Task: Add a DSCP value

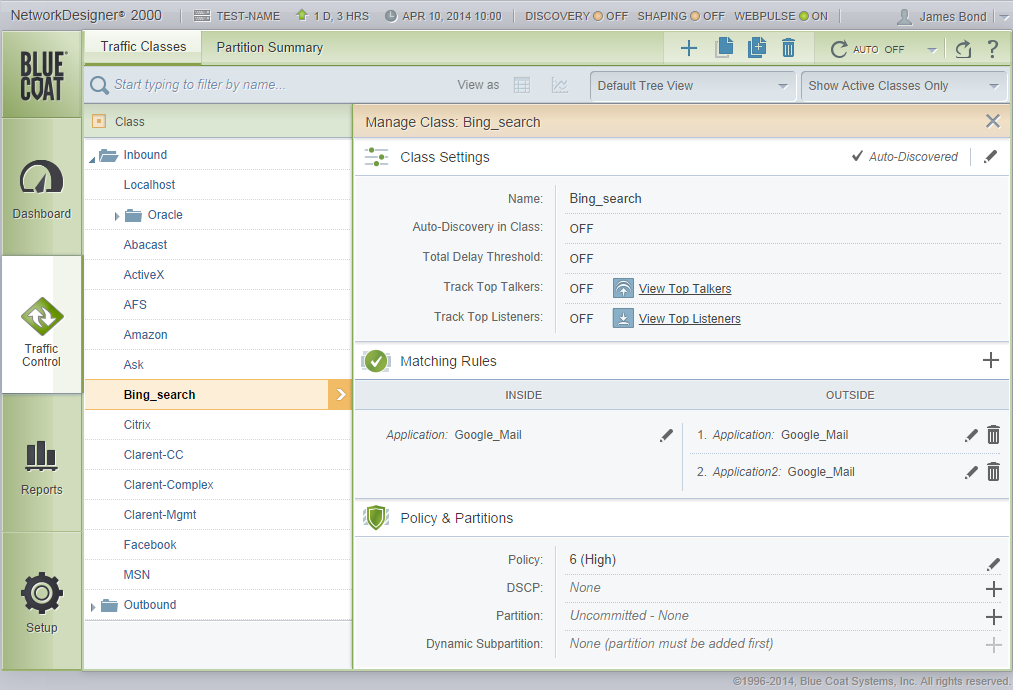Action: click(994, 589)
